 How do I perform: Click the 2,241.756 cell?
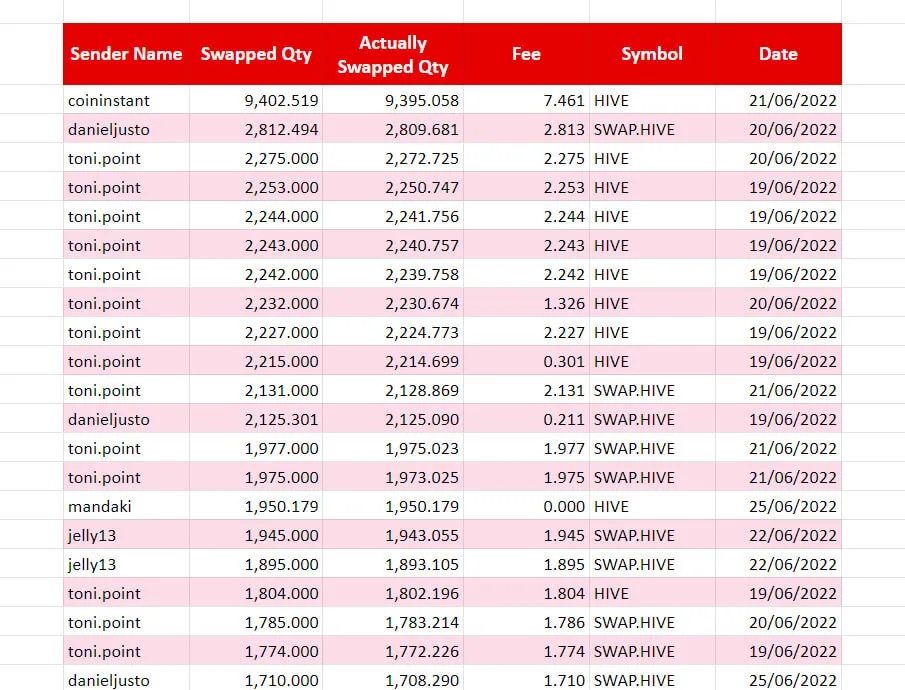pos(392,216)
